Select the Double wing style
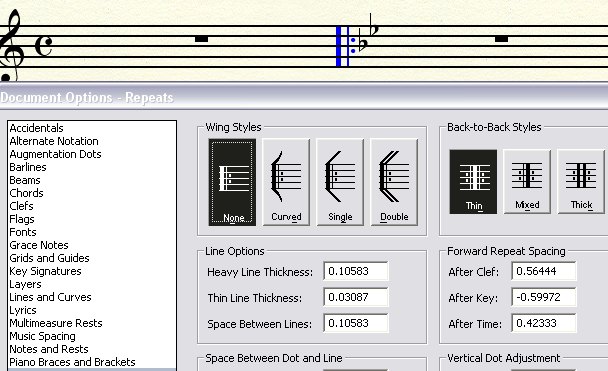This screenshot has height=371, width=608. [394, 182]
